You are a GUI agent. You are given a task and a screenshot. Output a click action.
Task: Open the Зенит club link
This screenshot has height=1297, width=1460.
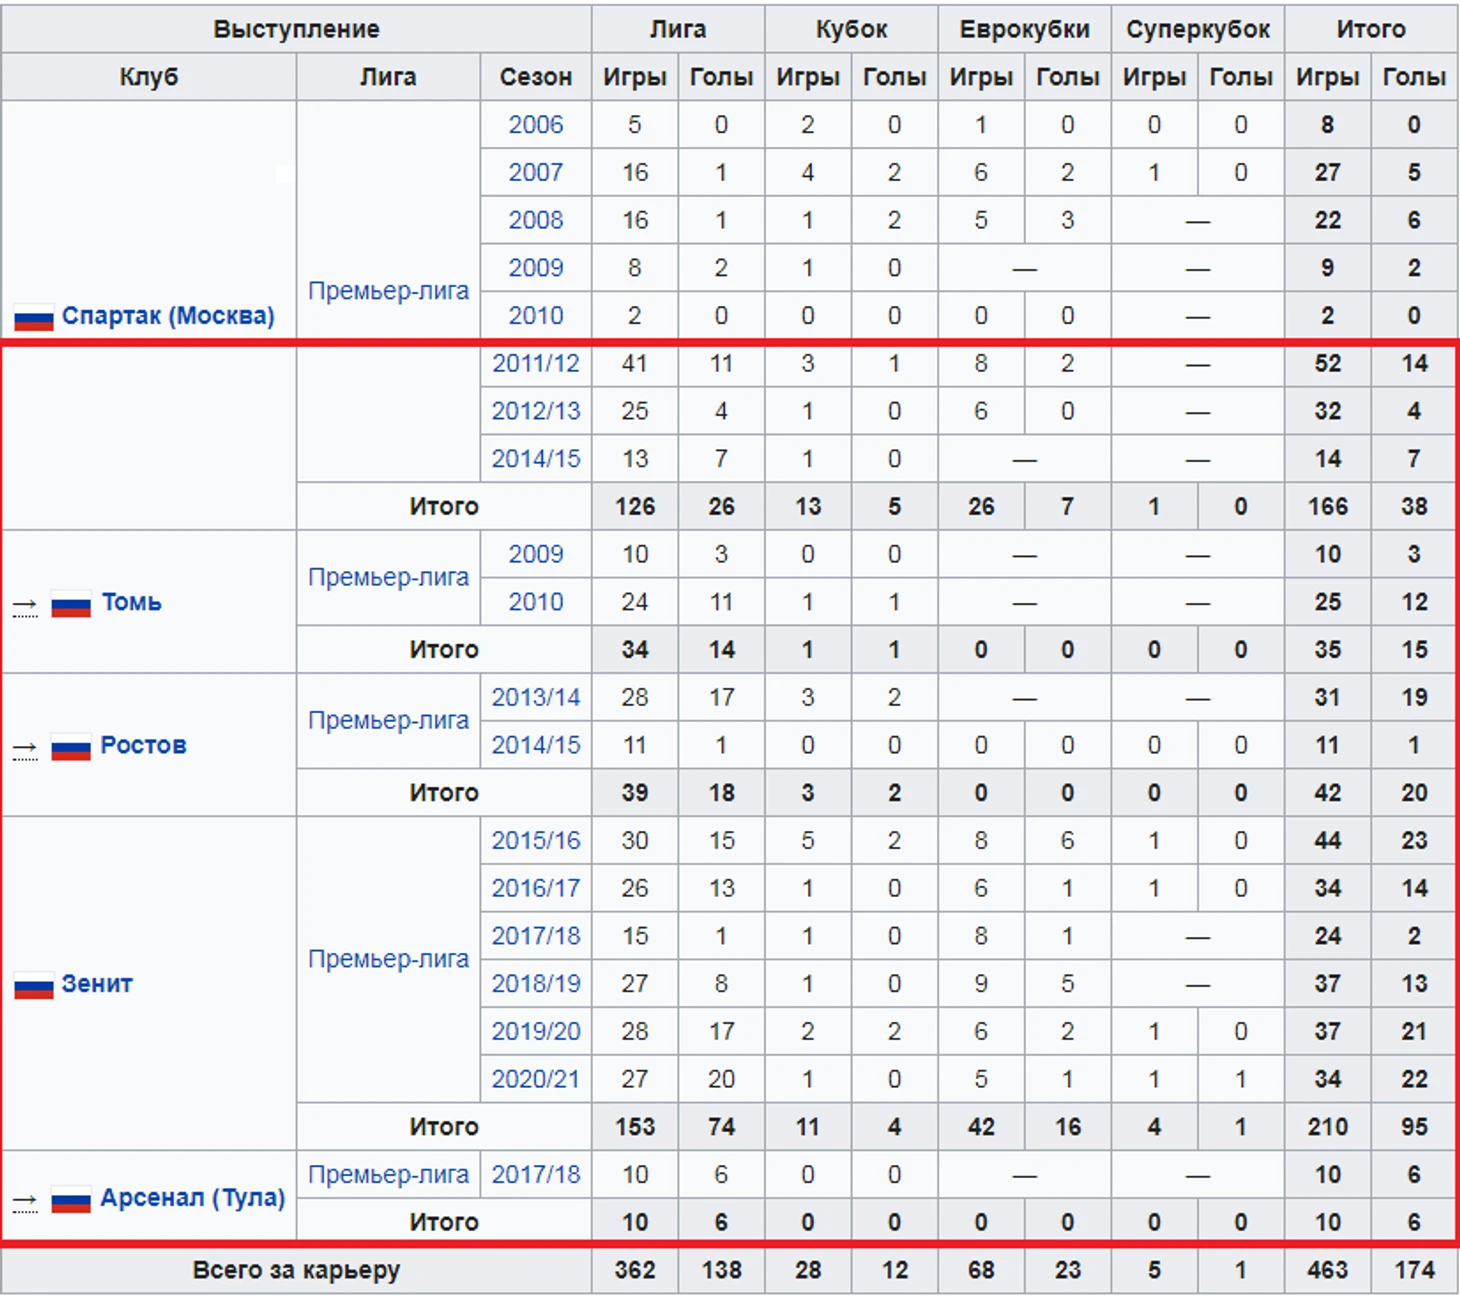[97, 984]
